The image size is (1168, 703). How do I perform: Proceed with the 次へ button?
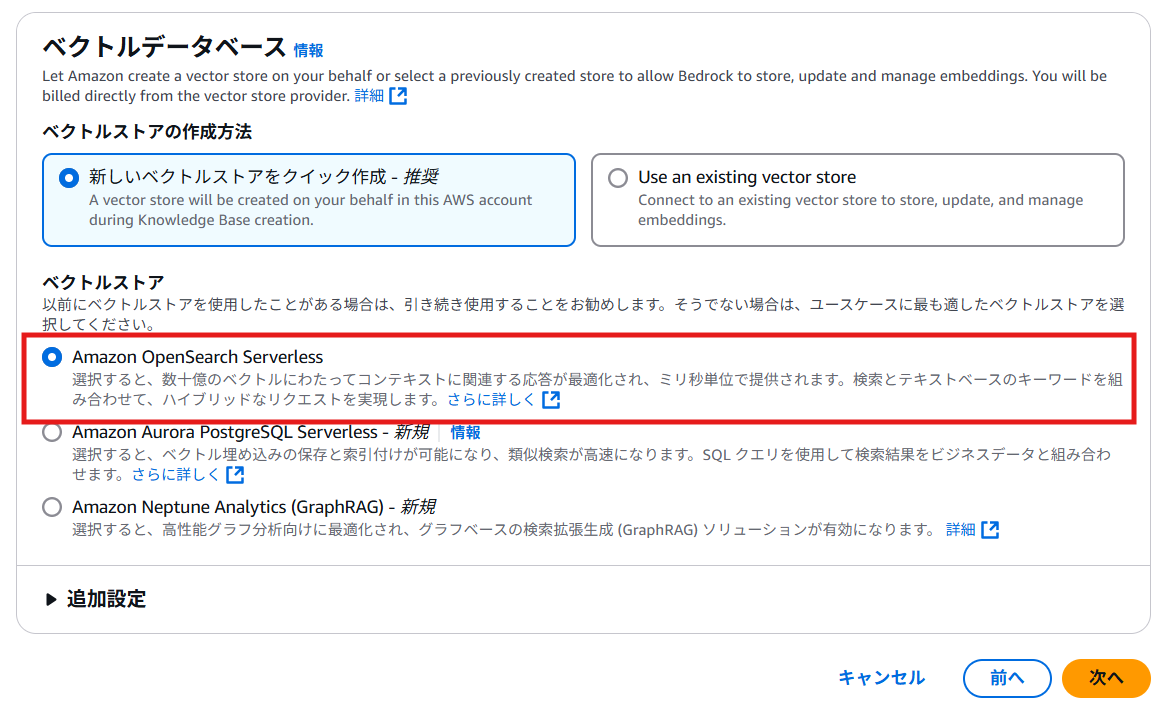[x=1106, y=678]
